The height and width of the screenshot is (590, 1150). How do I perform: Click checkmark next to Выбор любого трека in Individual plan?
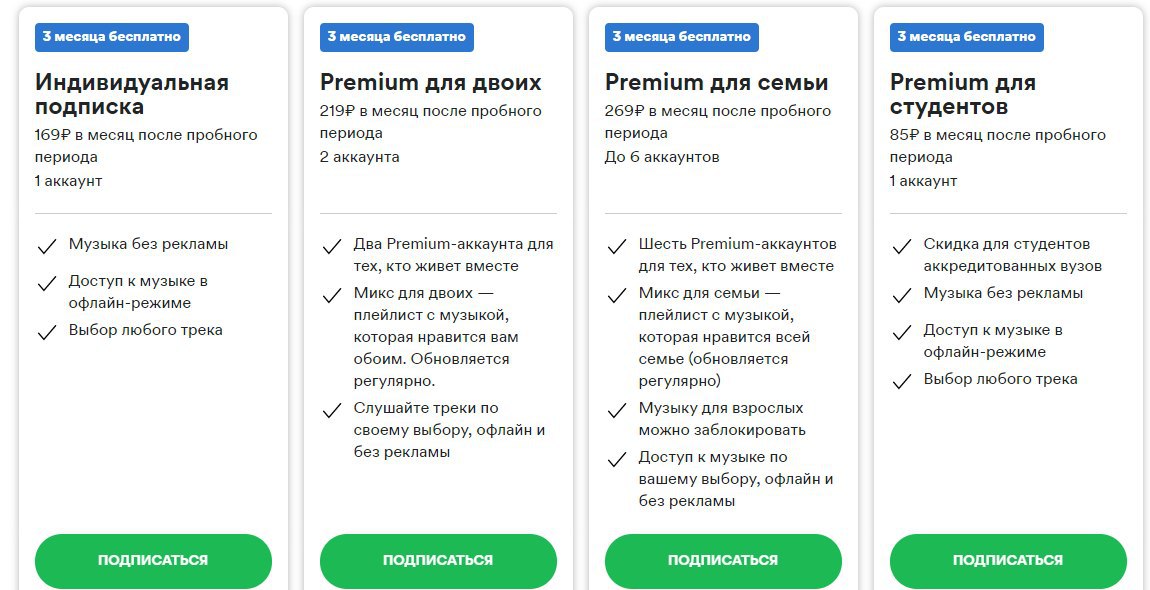tap(47, 332)
